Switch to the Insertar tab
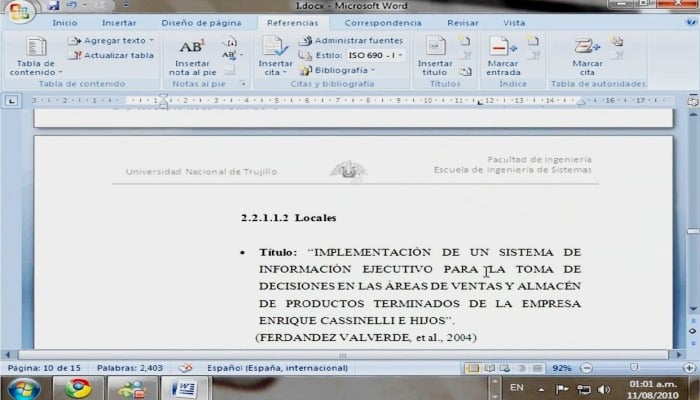 (x=119, y=23)
